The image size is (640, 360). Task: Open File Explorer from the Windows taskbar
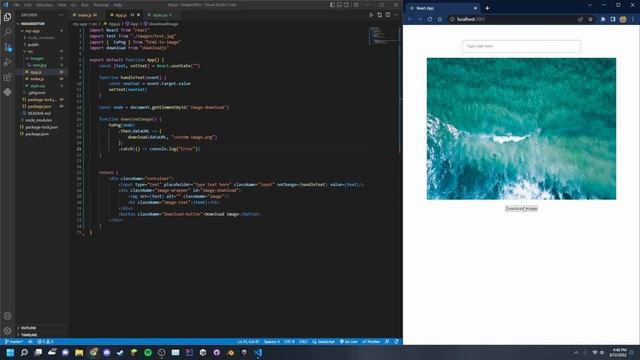click(79, 352)
